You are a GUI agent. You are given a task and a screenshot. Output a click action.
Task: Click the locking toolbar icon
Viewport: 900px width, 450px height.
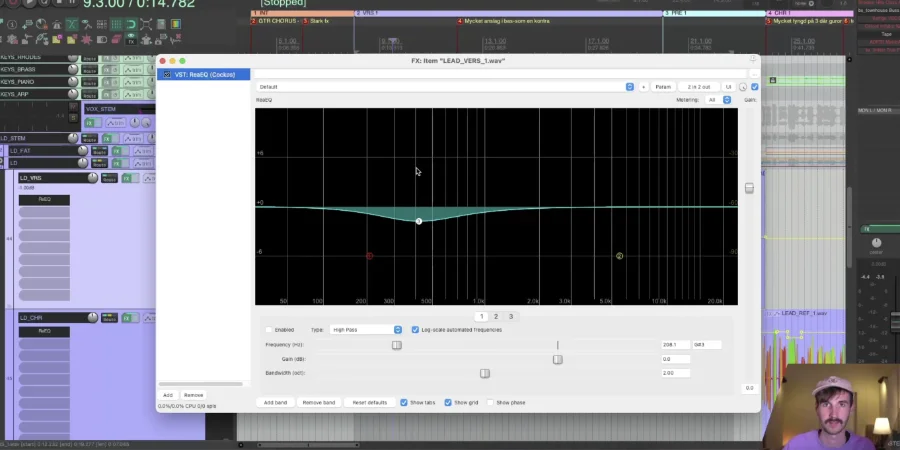click(x=161, y=24)
